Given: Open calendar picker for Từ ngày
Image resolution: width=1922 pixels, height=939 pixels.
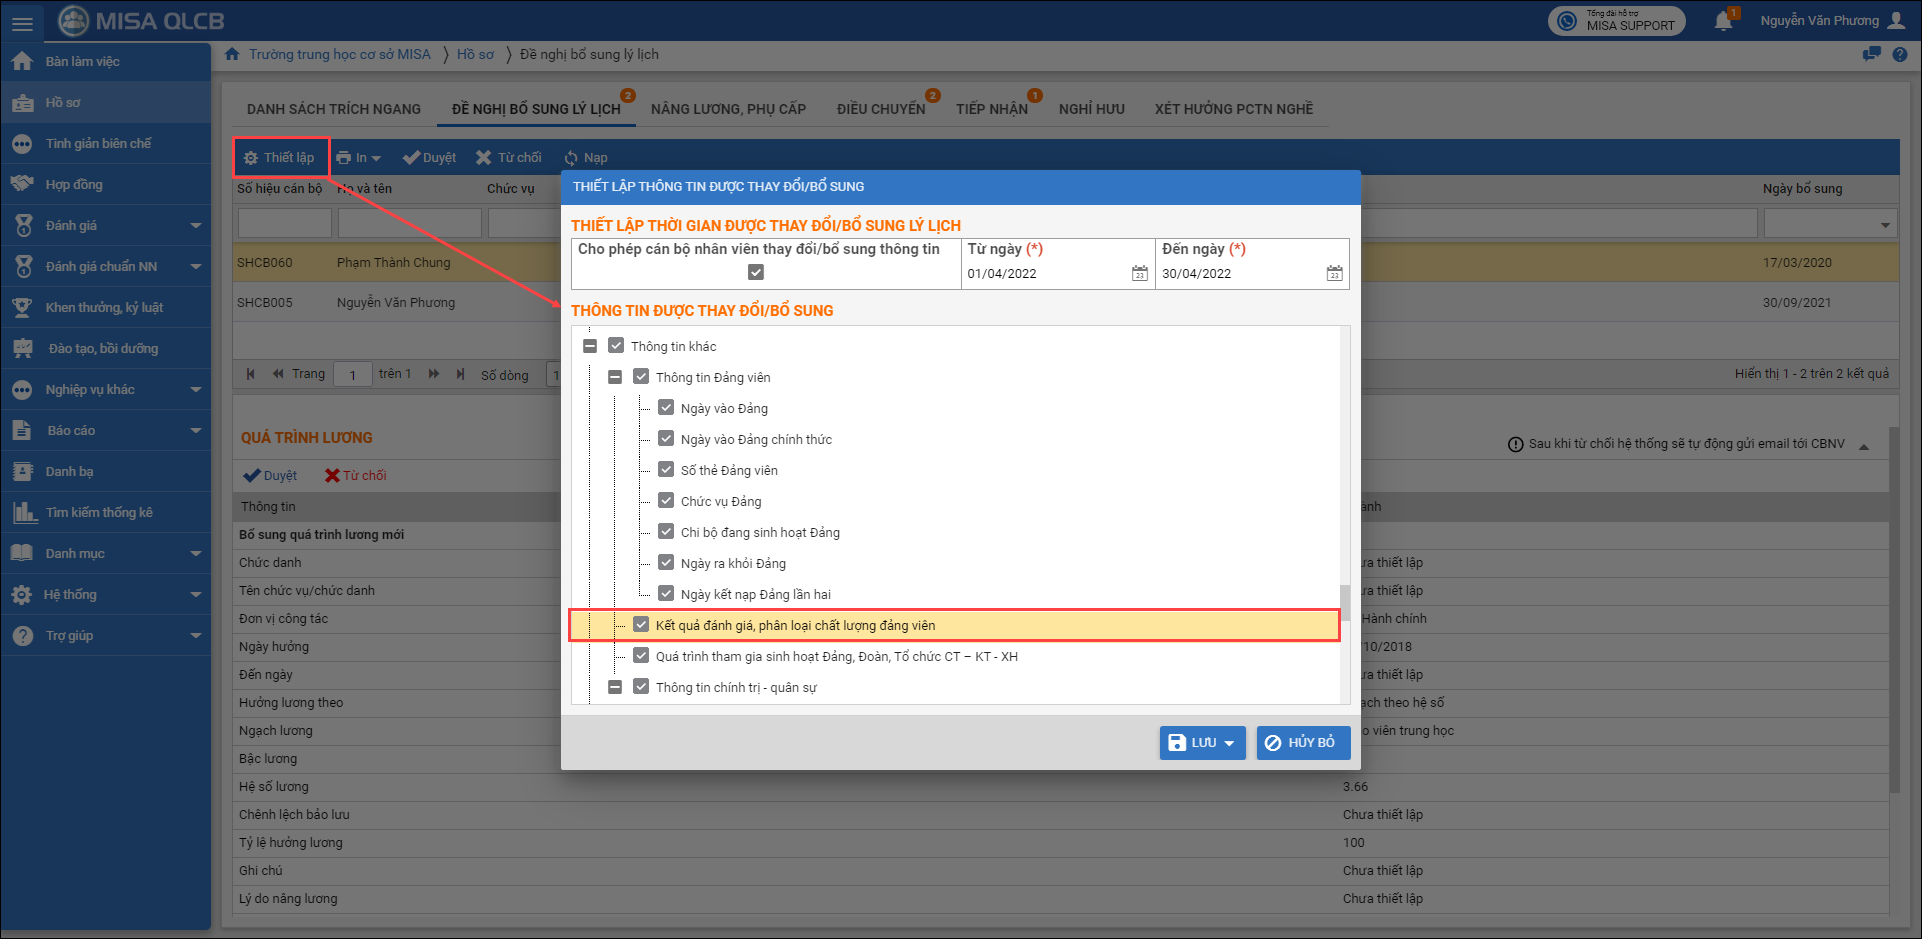Looking at the screenshot, I should click(x=1139, y=273).
